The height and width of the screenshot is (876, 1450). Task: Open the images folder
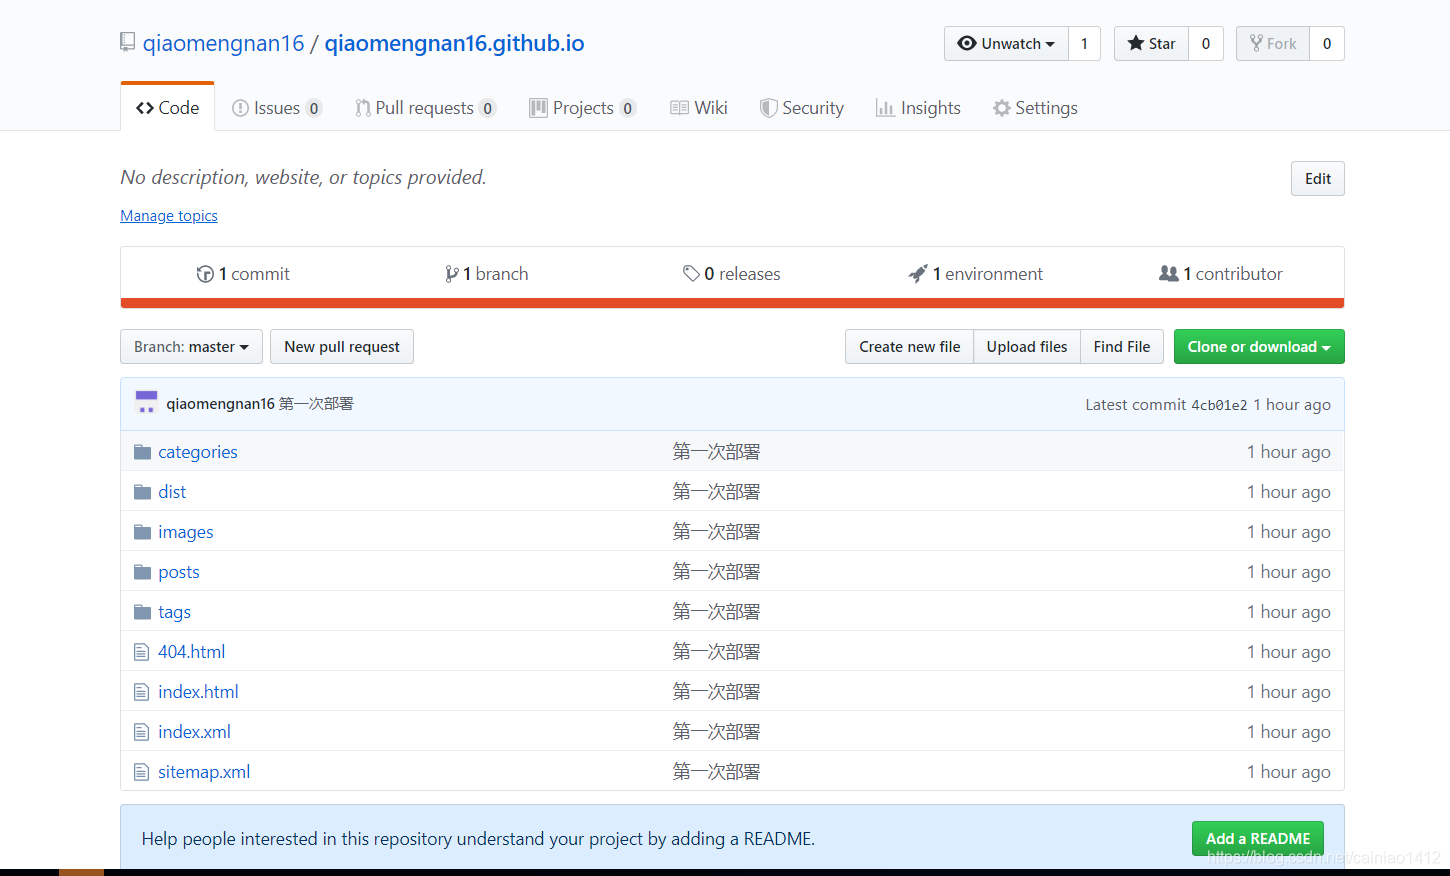pyautogui.click(x=186, y=532)
